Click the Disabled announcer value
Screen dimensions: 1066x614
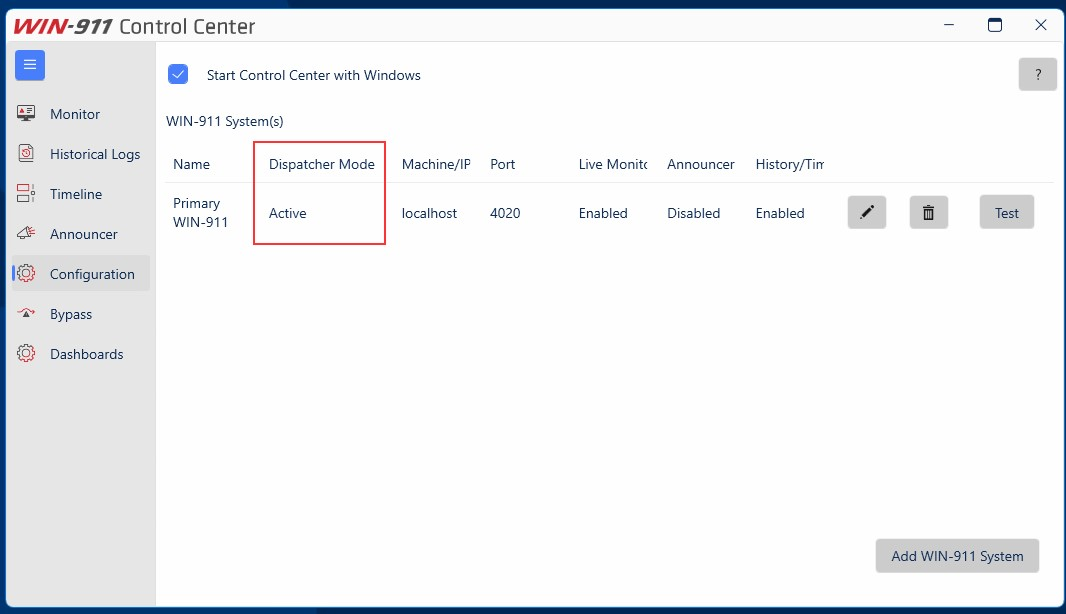(x=693, y=213)
